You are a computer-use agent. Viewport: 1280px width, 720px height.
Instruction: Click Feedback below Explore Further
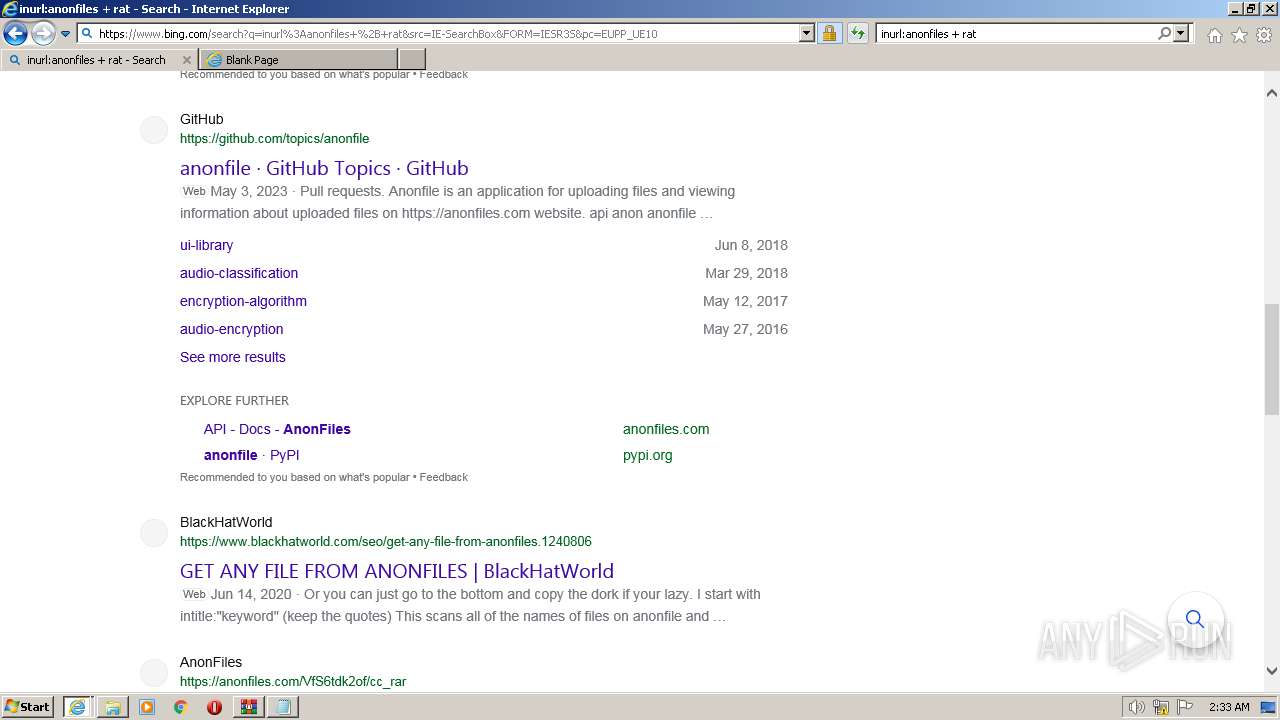443,477
